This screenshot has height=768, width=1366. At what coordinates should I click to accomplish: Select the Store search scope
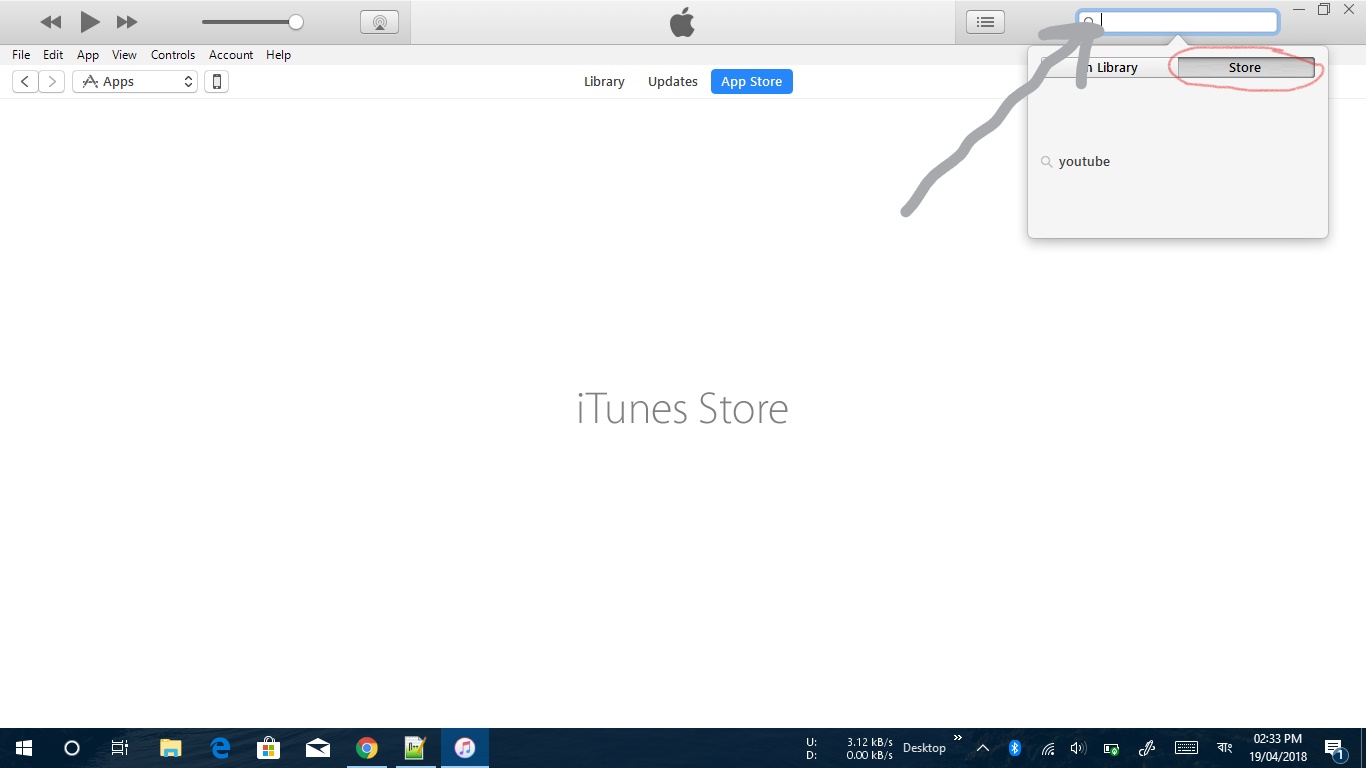coord(1245,67)
